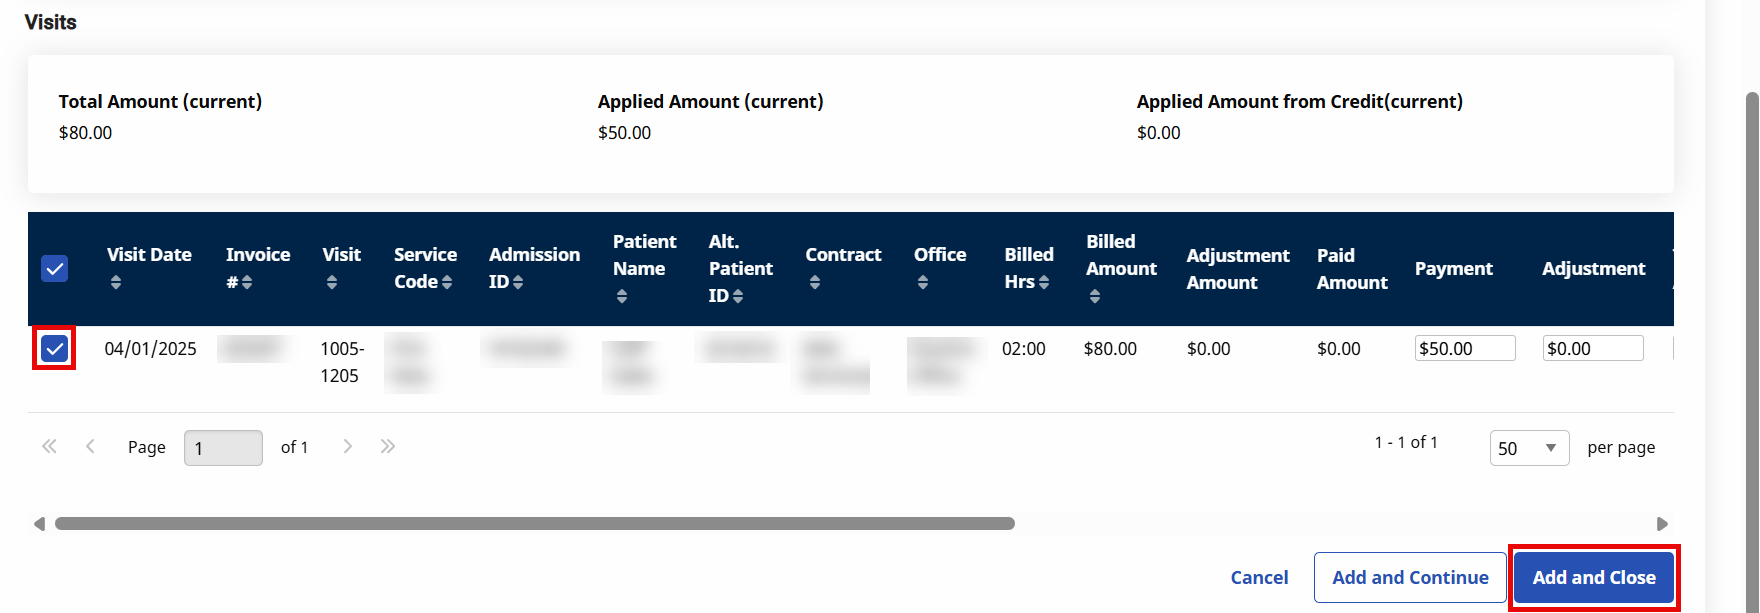The height and width of the screenshot is (613, 1760).
Task: Sort by Billed Amount column arrows
Action: 1095,296
